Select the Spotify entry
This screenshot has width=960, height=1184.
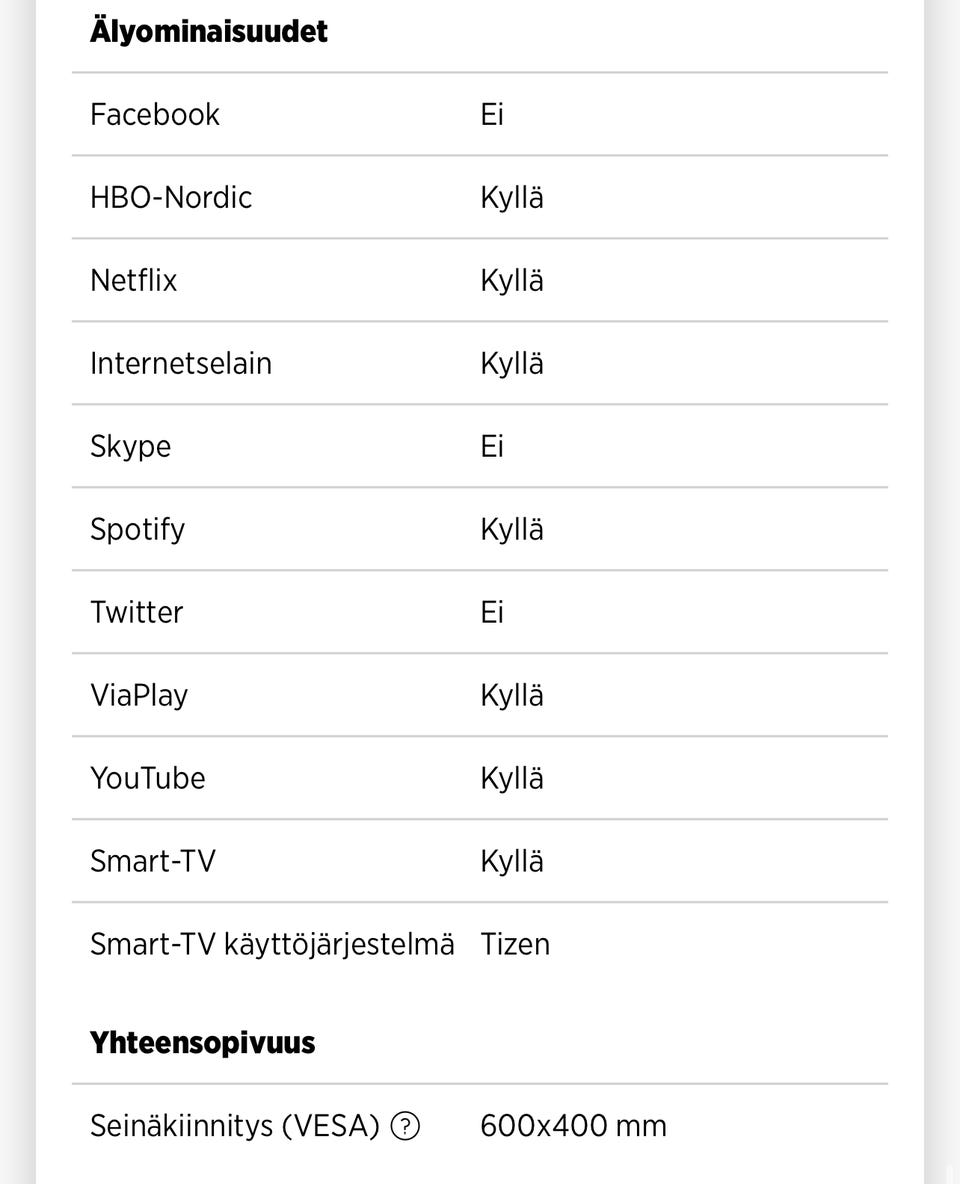137,529
